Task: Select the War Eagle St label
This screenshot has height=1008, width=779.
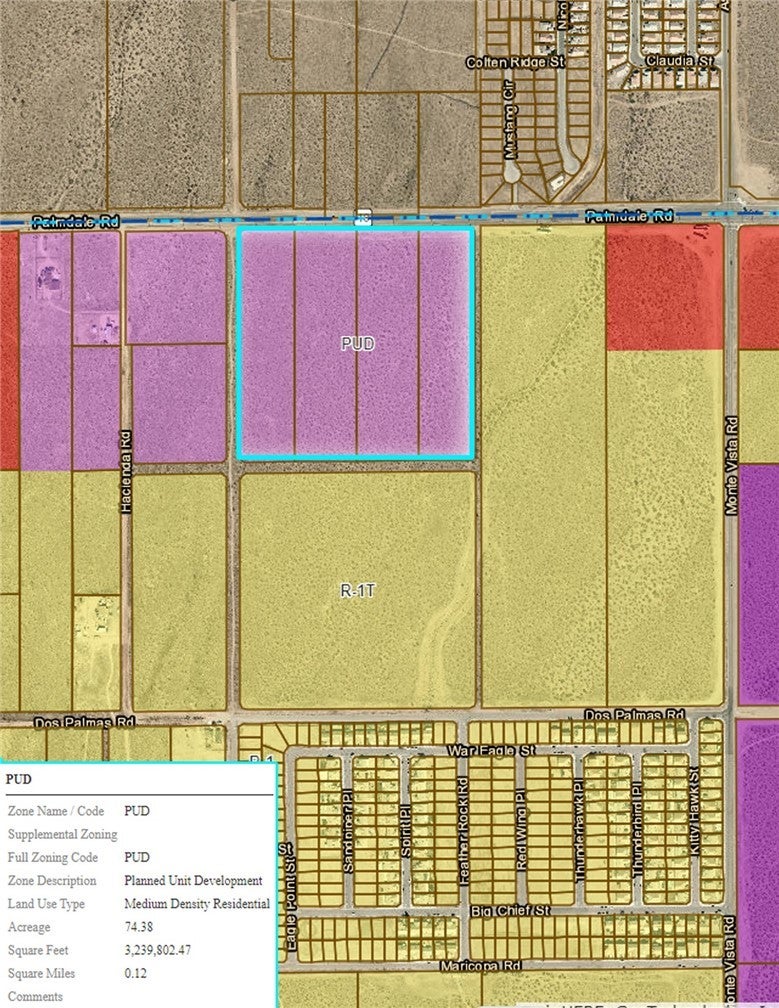Action: tap(491, 749)
